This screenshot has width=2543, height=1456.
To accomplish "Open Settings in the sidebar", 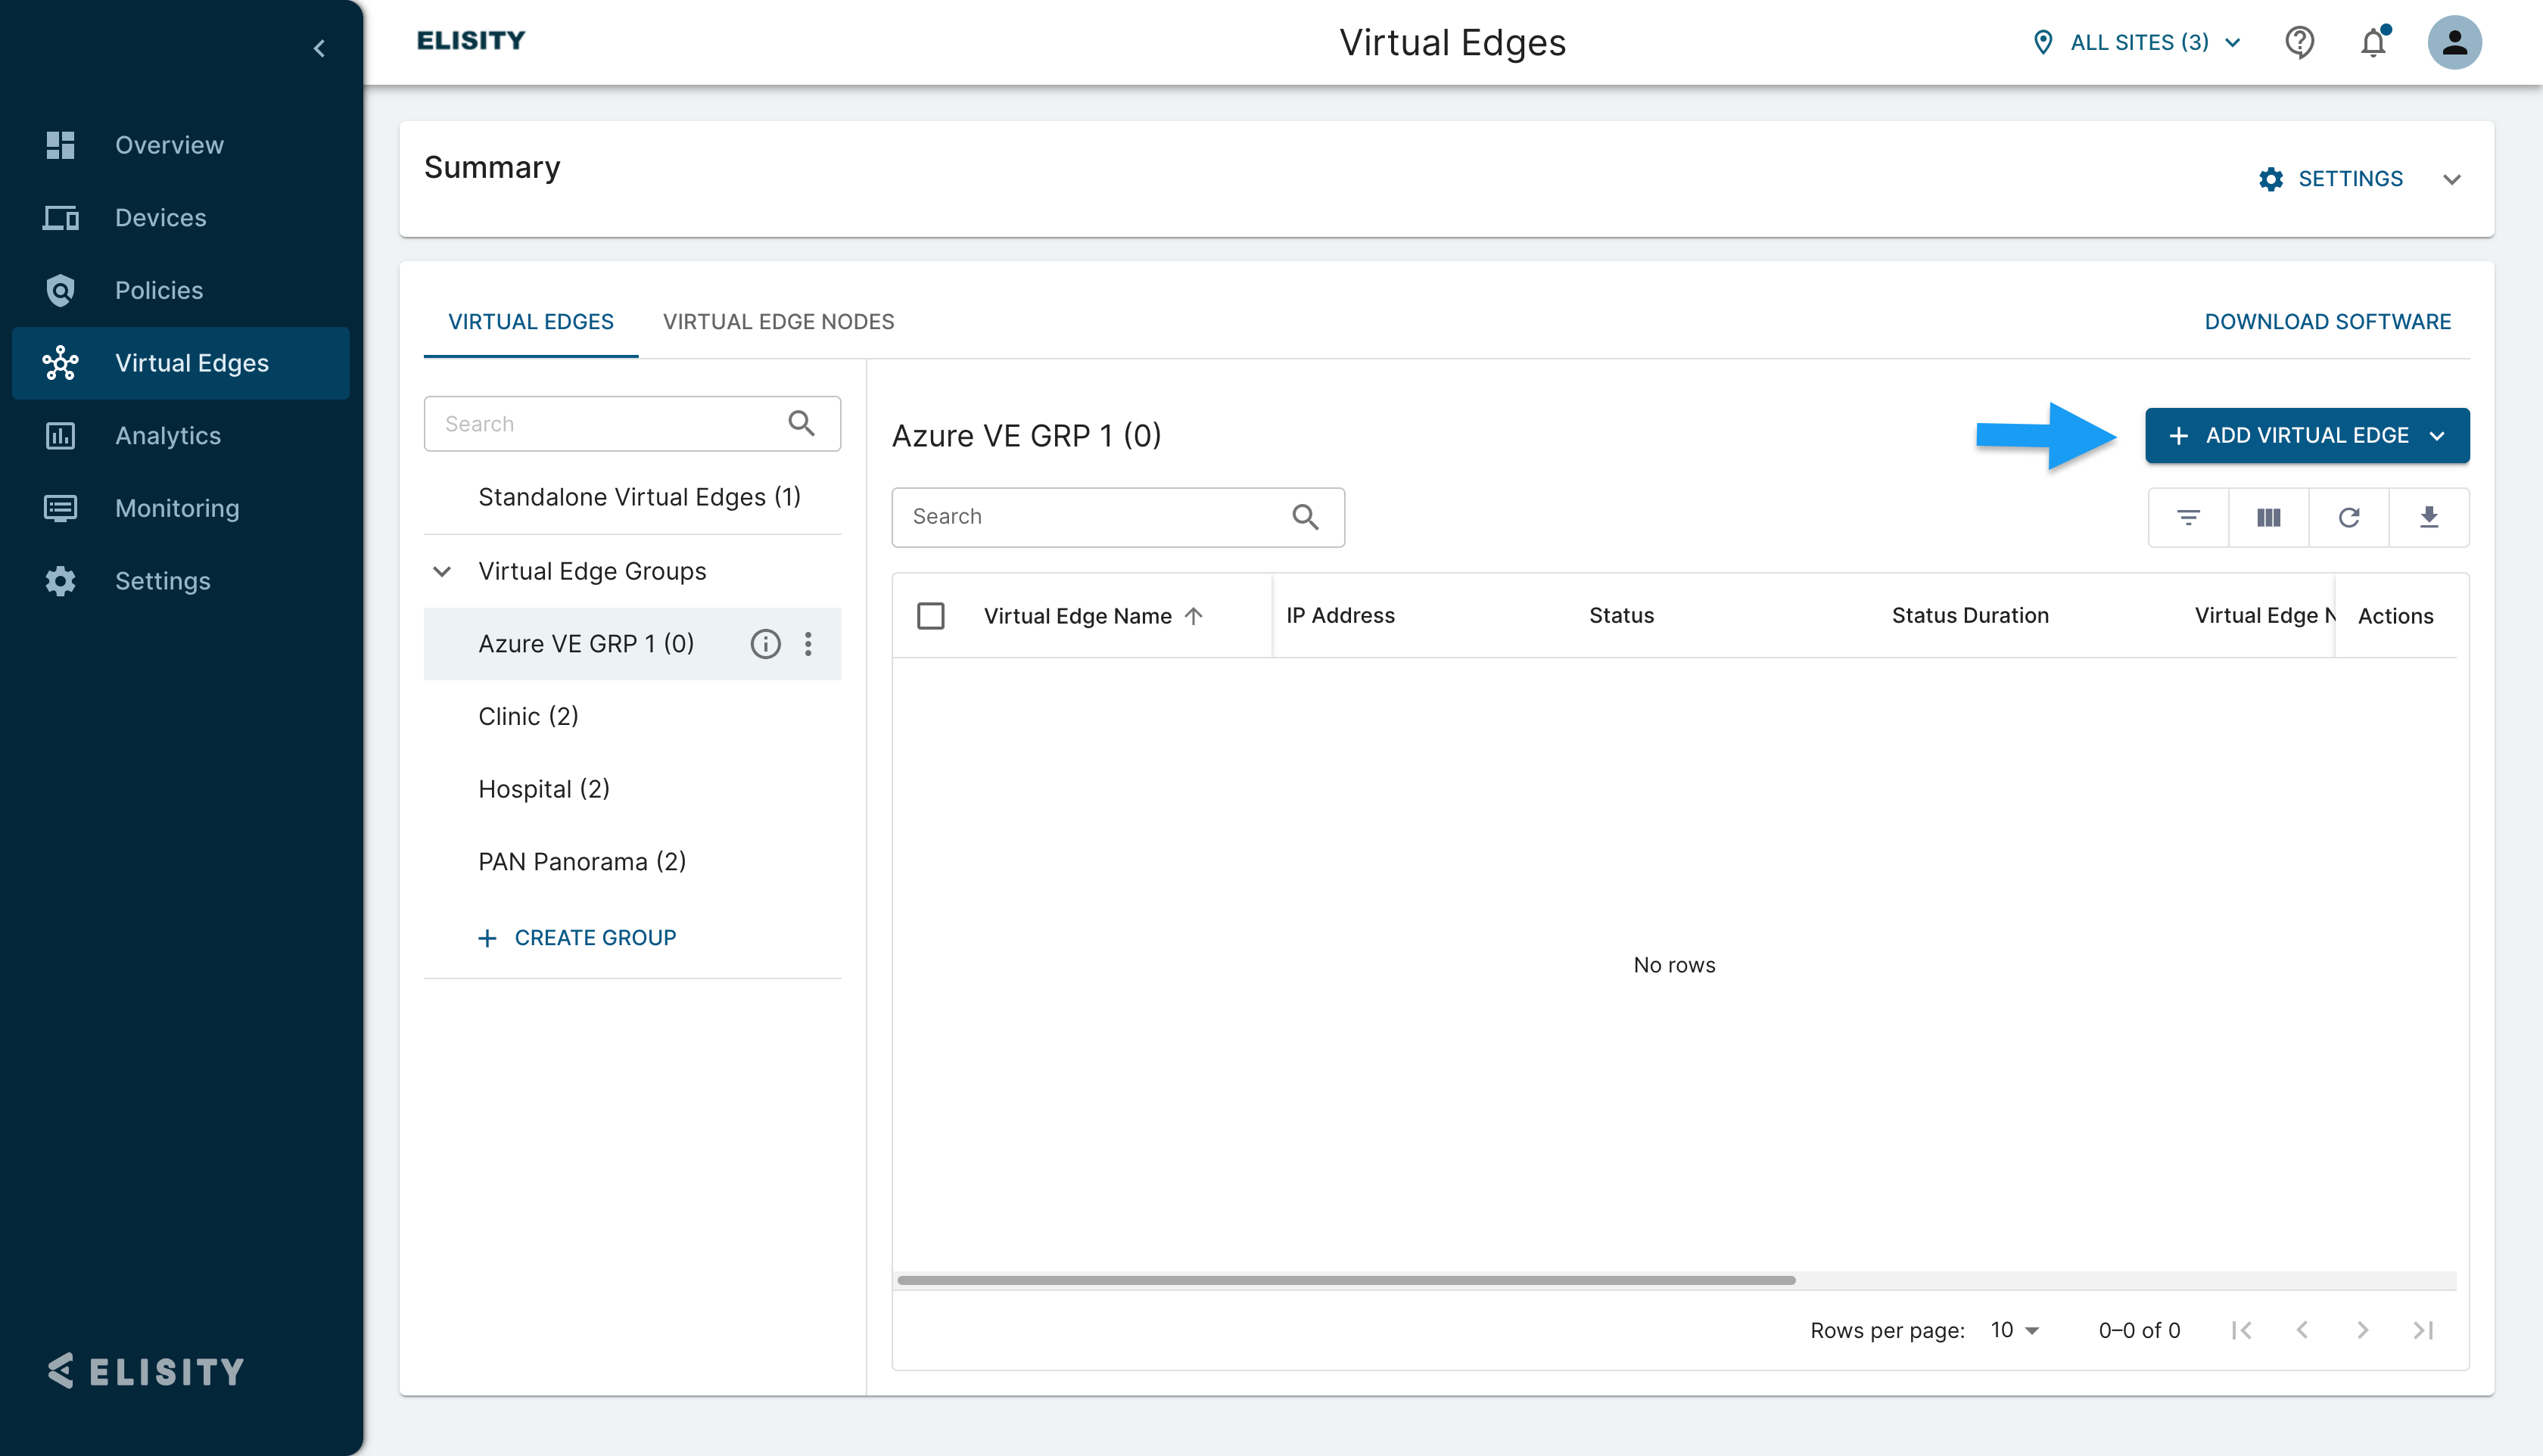I will [181, 581].
